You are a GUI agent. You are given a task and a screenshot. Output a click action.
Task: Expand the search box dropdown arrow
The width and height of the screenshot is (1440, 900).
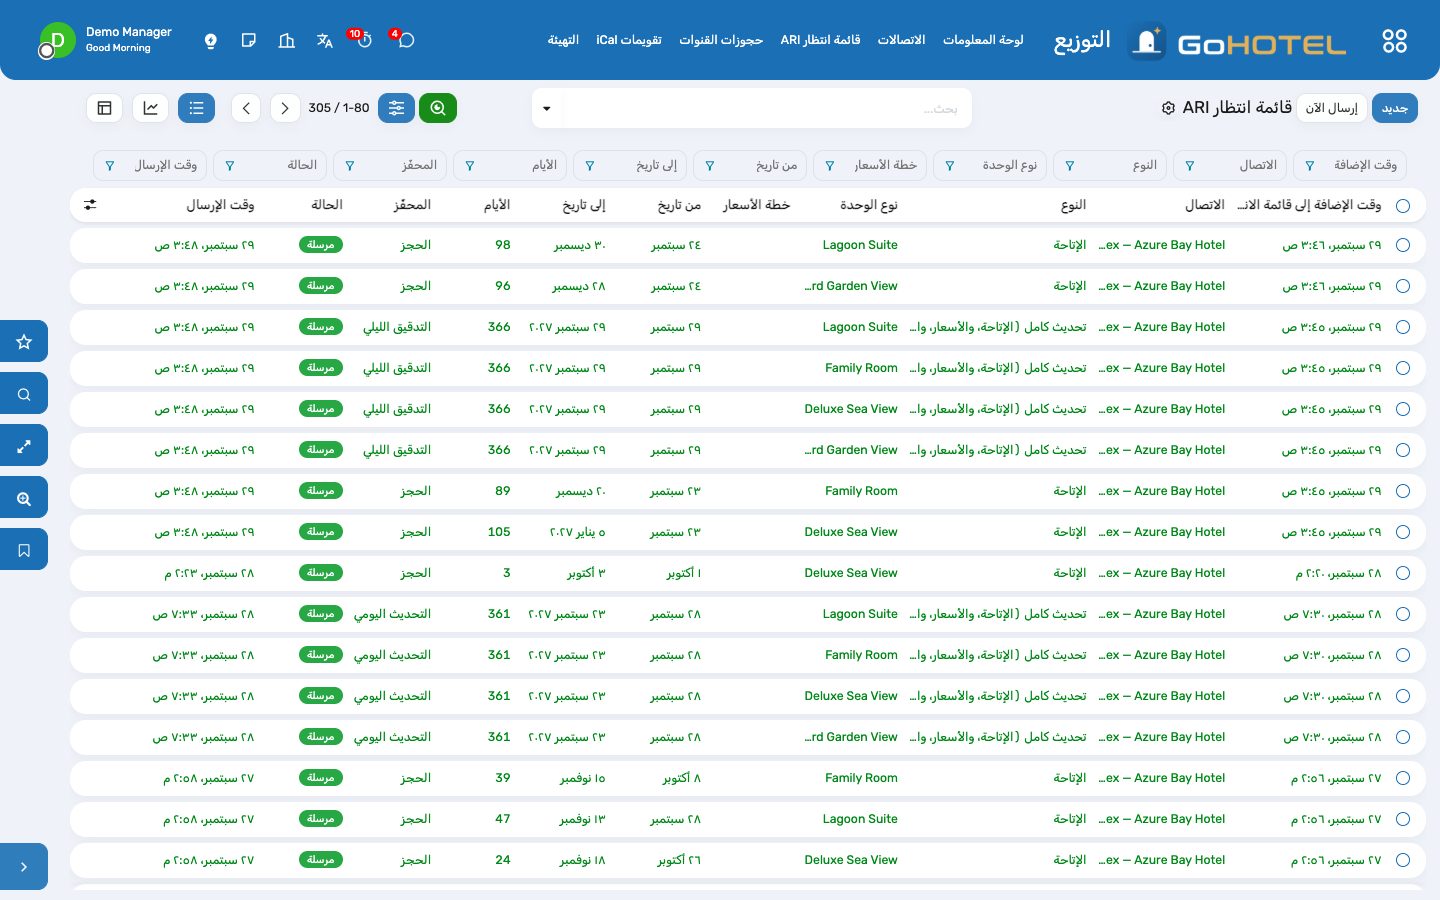click(547, 109)
